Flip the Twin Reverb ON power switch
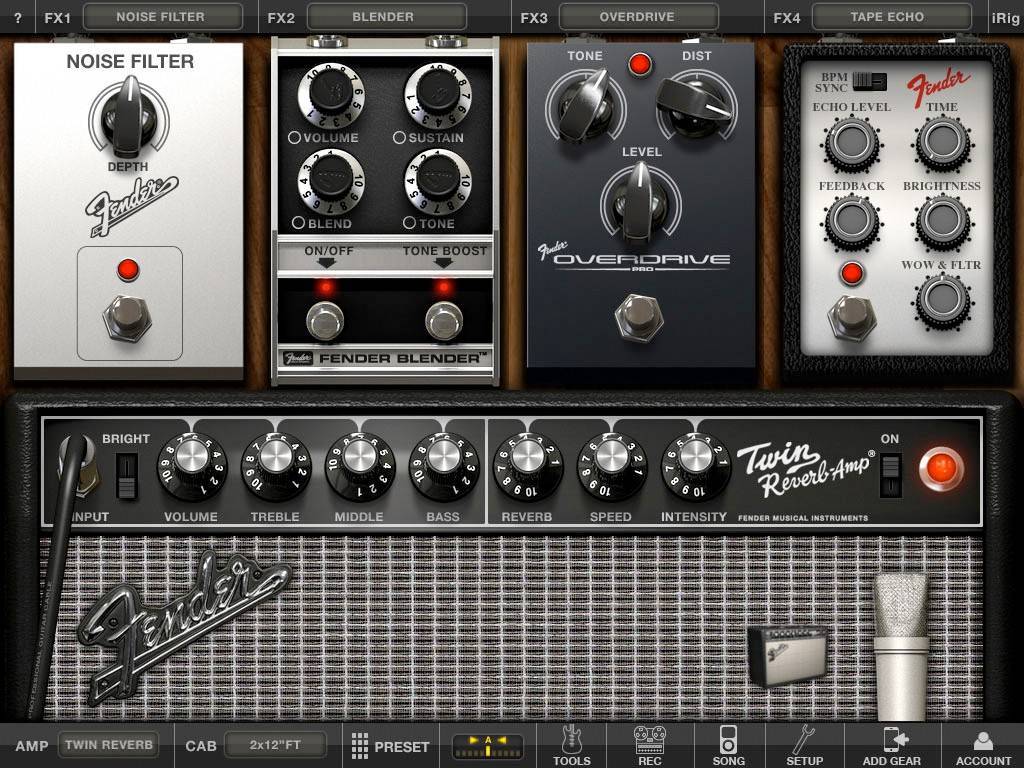Screen dimensions: 1024x768 click(x=889, y=475)
